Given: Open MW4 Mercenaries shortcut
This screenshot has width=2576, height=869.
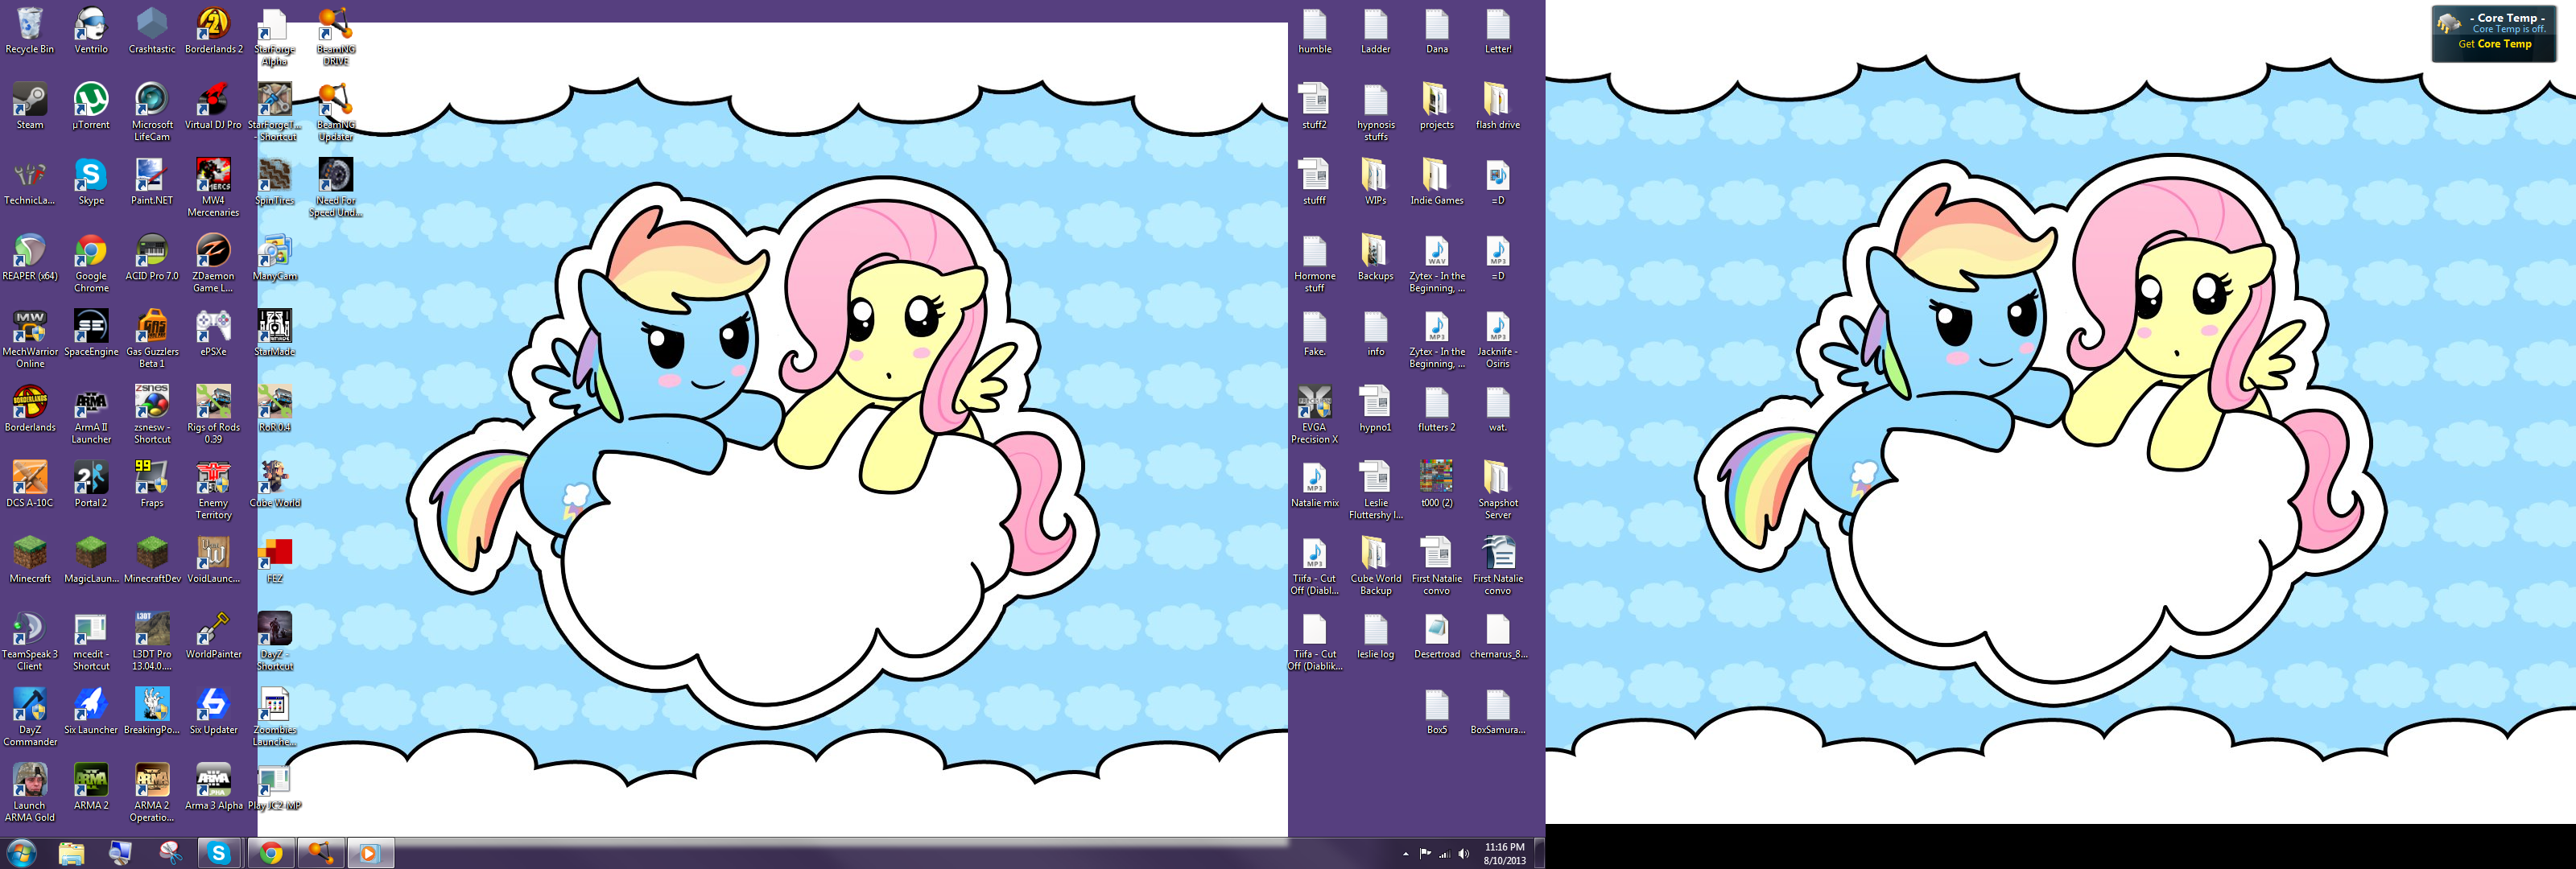Looking at the screenshot, I should [213, 188].
